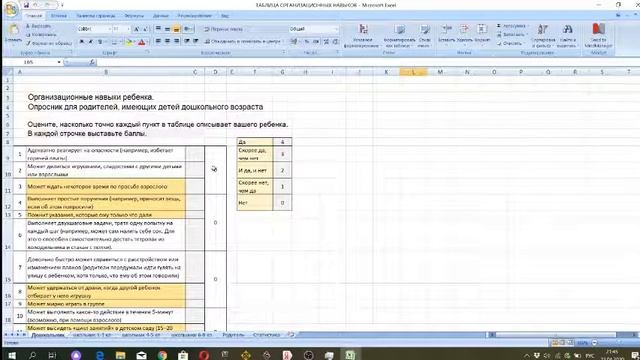Switch to the Разметка страницы ribbon tab

point(96,16)
